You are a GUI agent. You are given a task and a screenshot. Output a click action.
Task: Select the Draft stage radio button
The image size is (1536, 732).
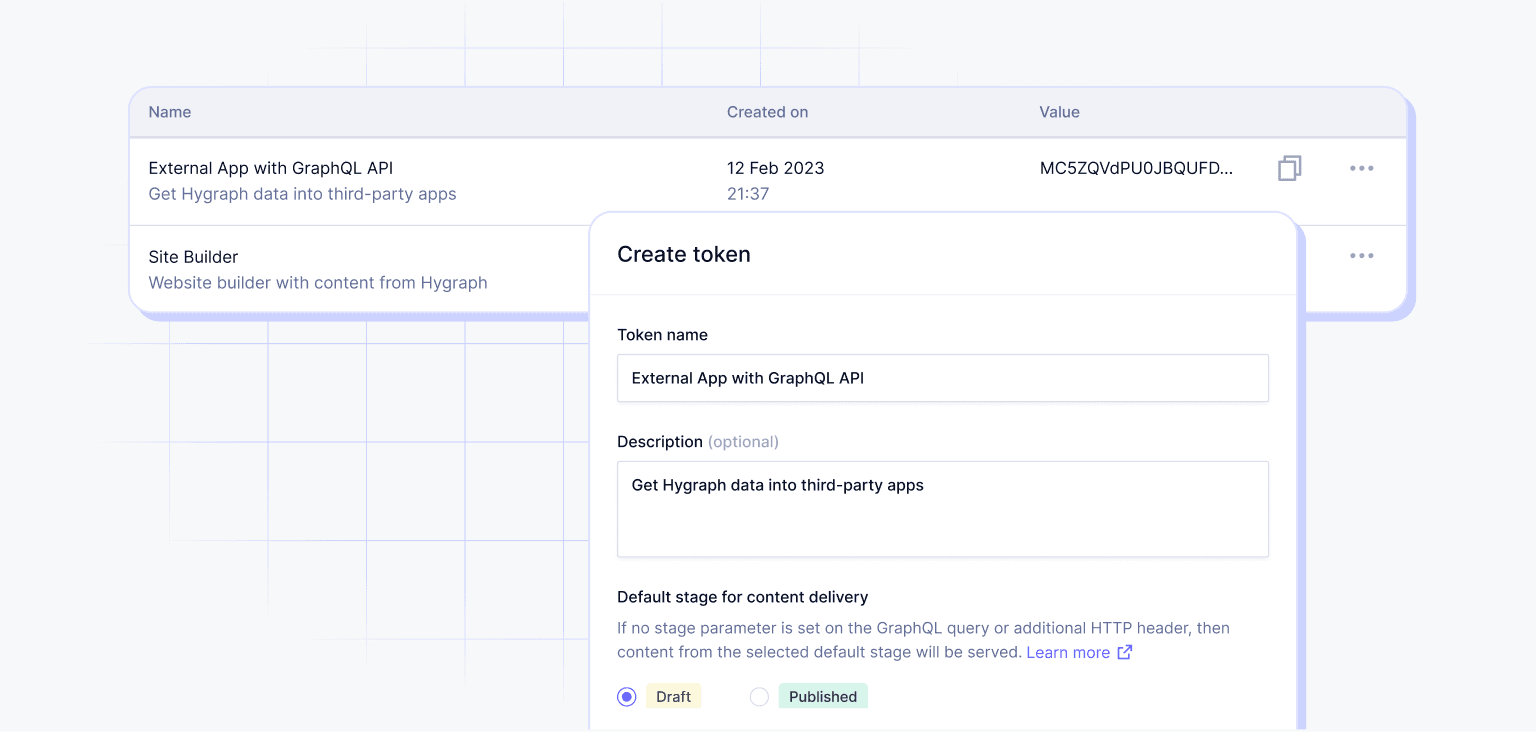[x=627, y=697]
